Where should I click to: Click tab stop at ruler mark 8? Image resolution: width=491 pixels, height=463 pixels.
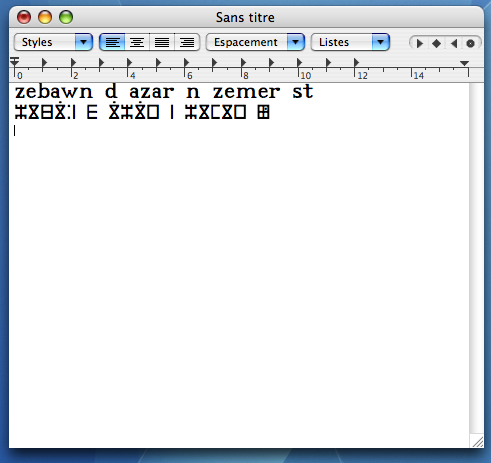point(243,62)
